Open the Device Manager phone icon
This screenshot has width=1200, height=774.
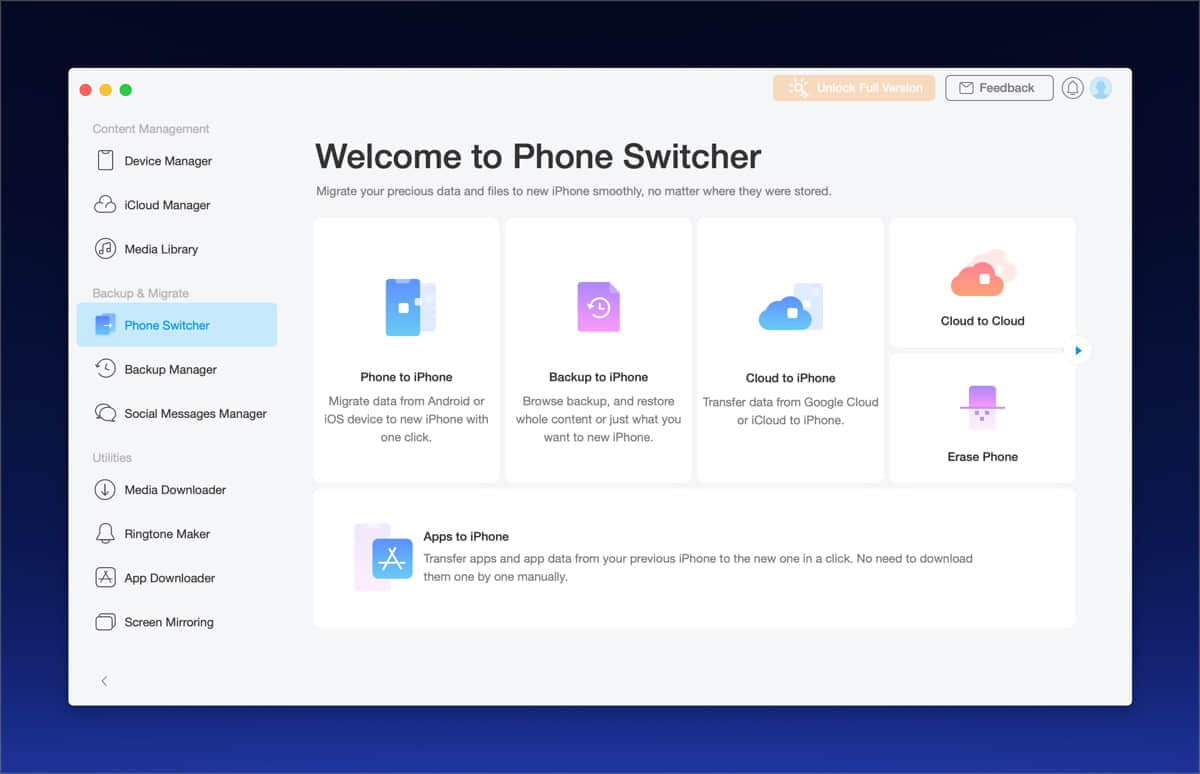coord(105,161)
